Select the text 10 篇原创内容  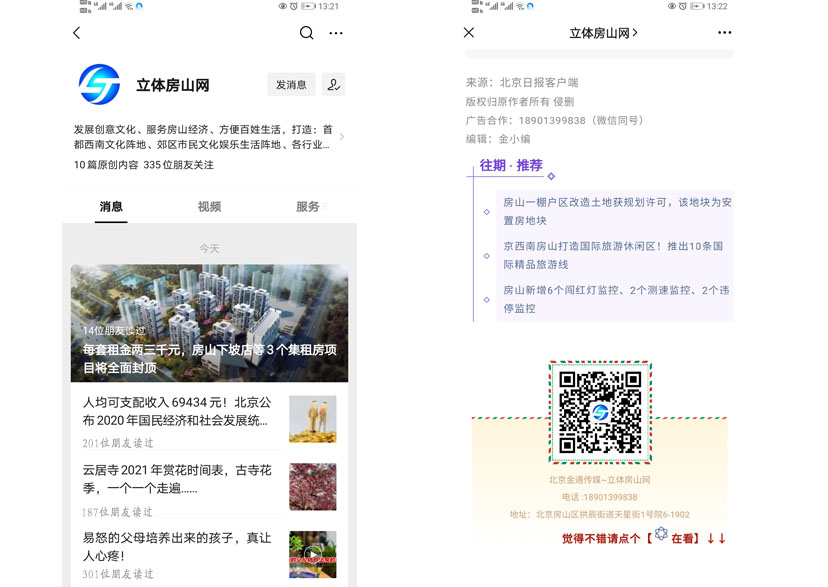pos(106,165)
